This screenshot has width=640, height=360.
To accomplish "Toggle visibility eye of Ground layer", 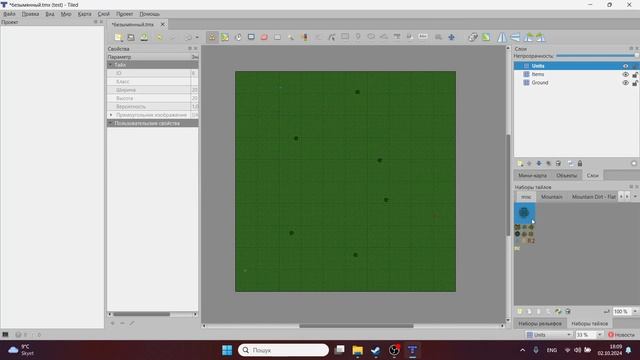I will (x=625, y=82).
